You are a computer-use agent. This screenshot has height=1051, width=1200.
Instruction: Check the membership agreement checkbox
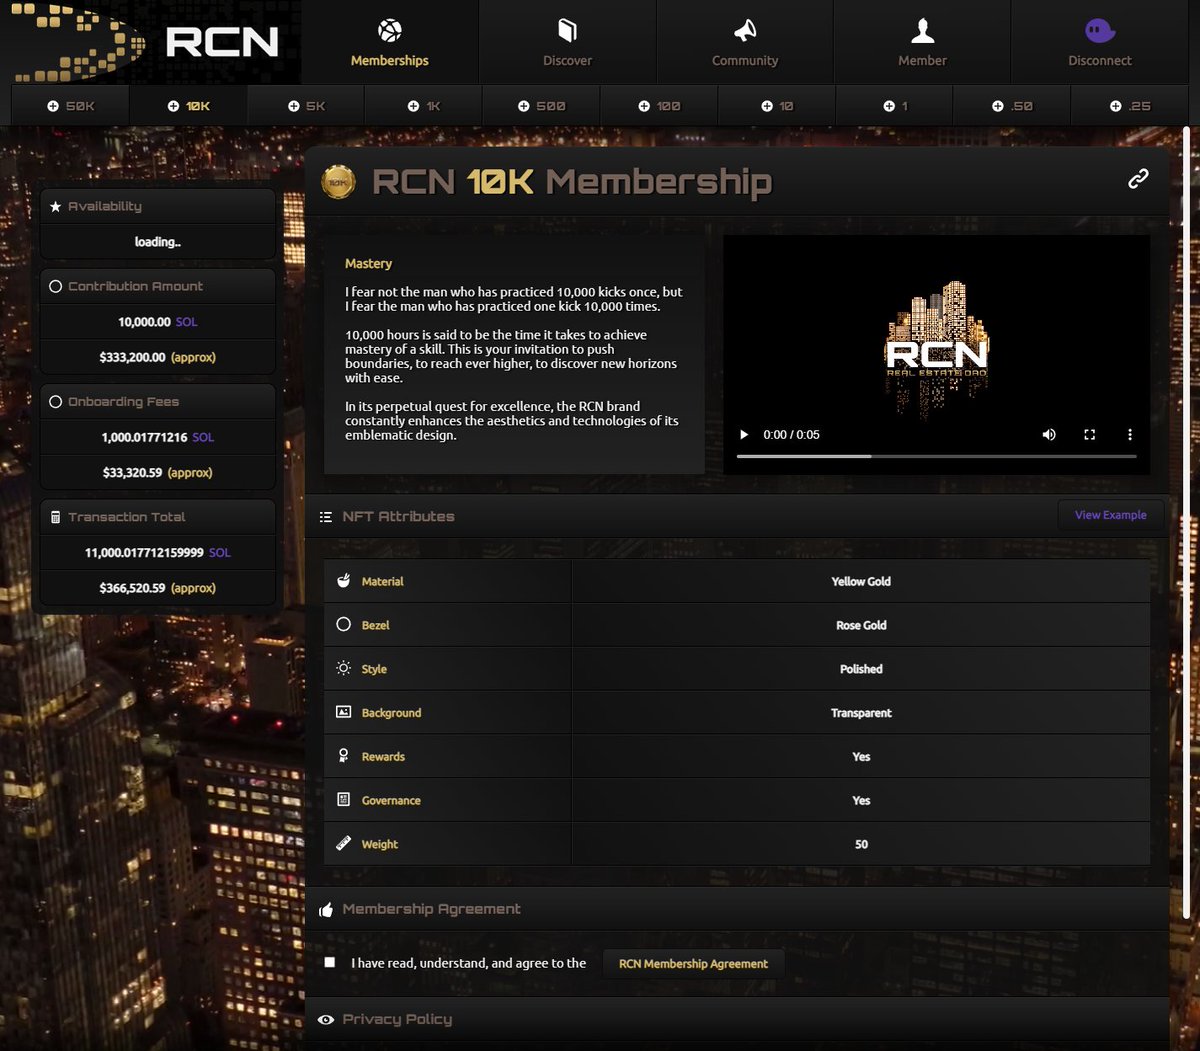click(x=330, y=962)
